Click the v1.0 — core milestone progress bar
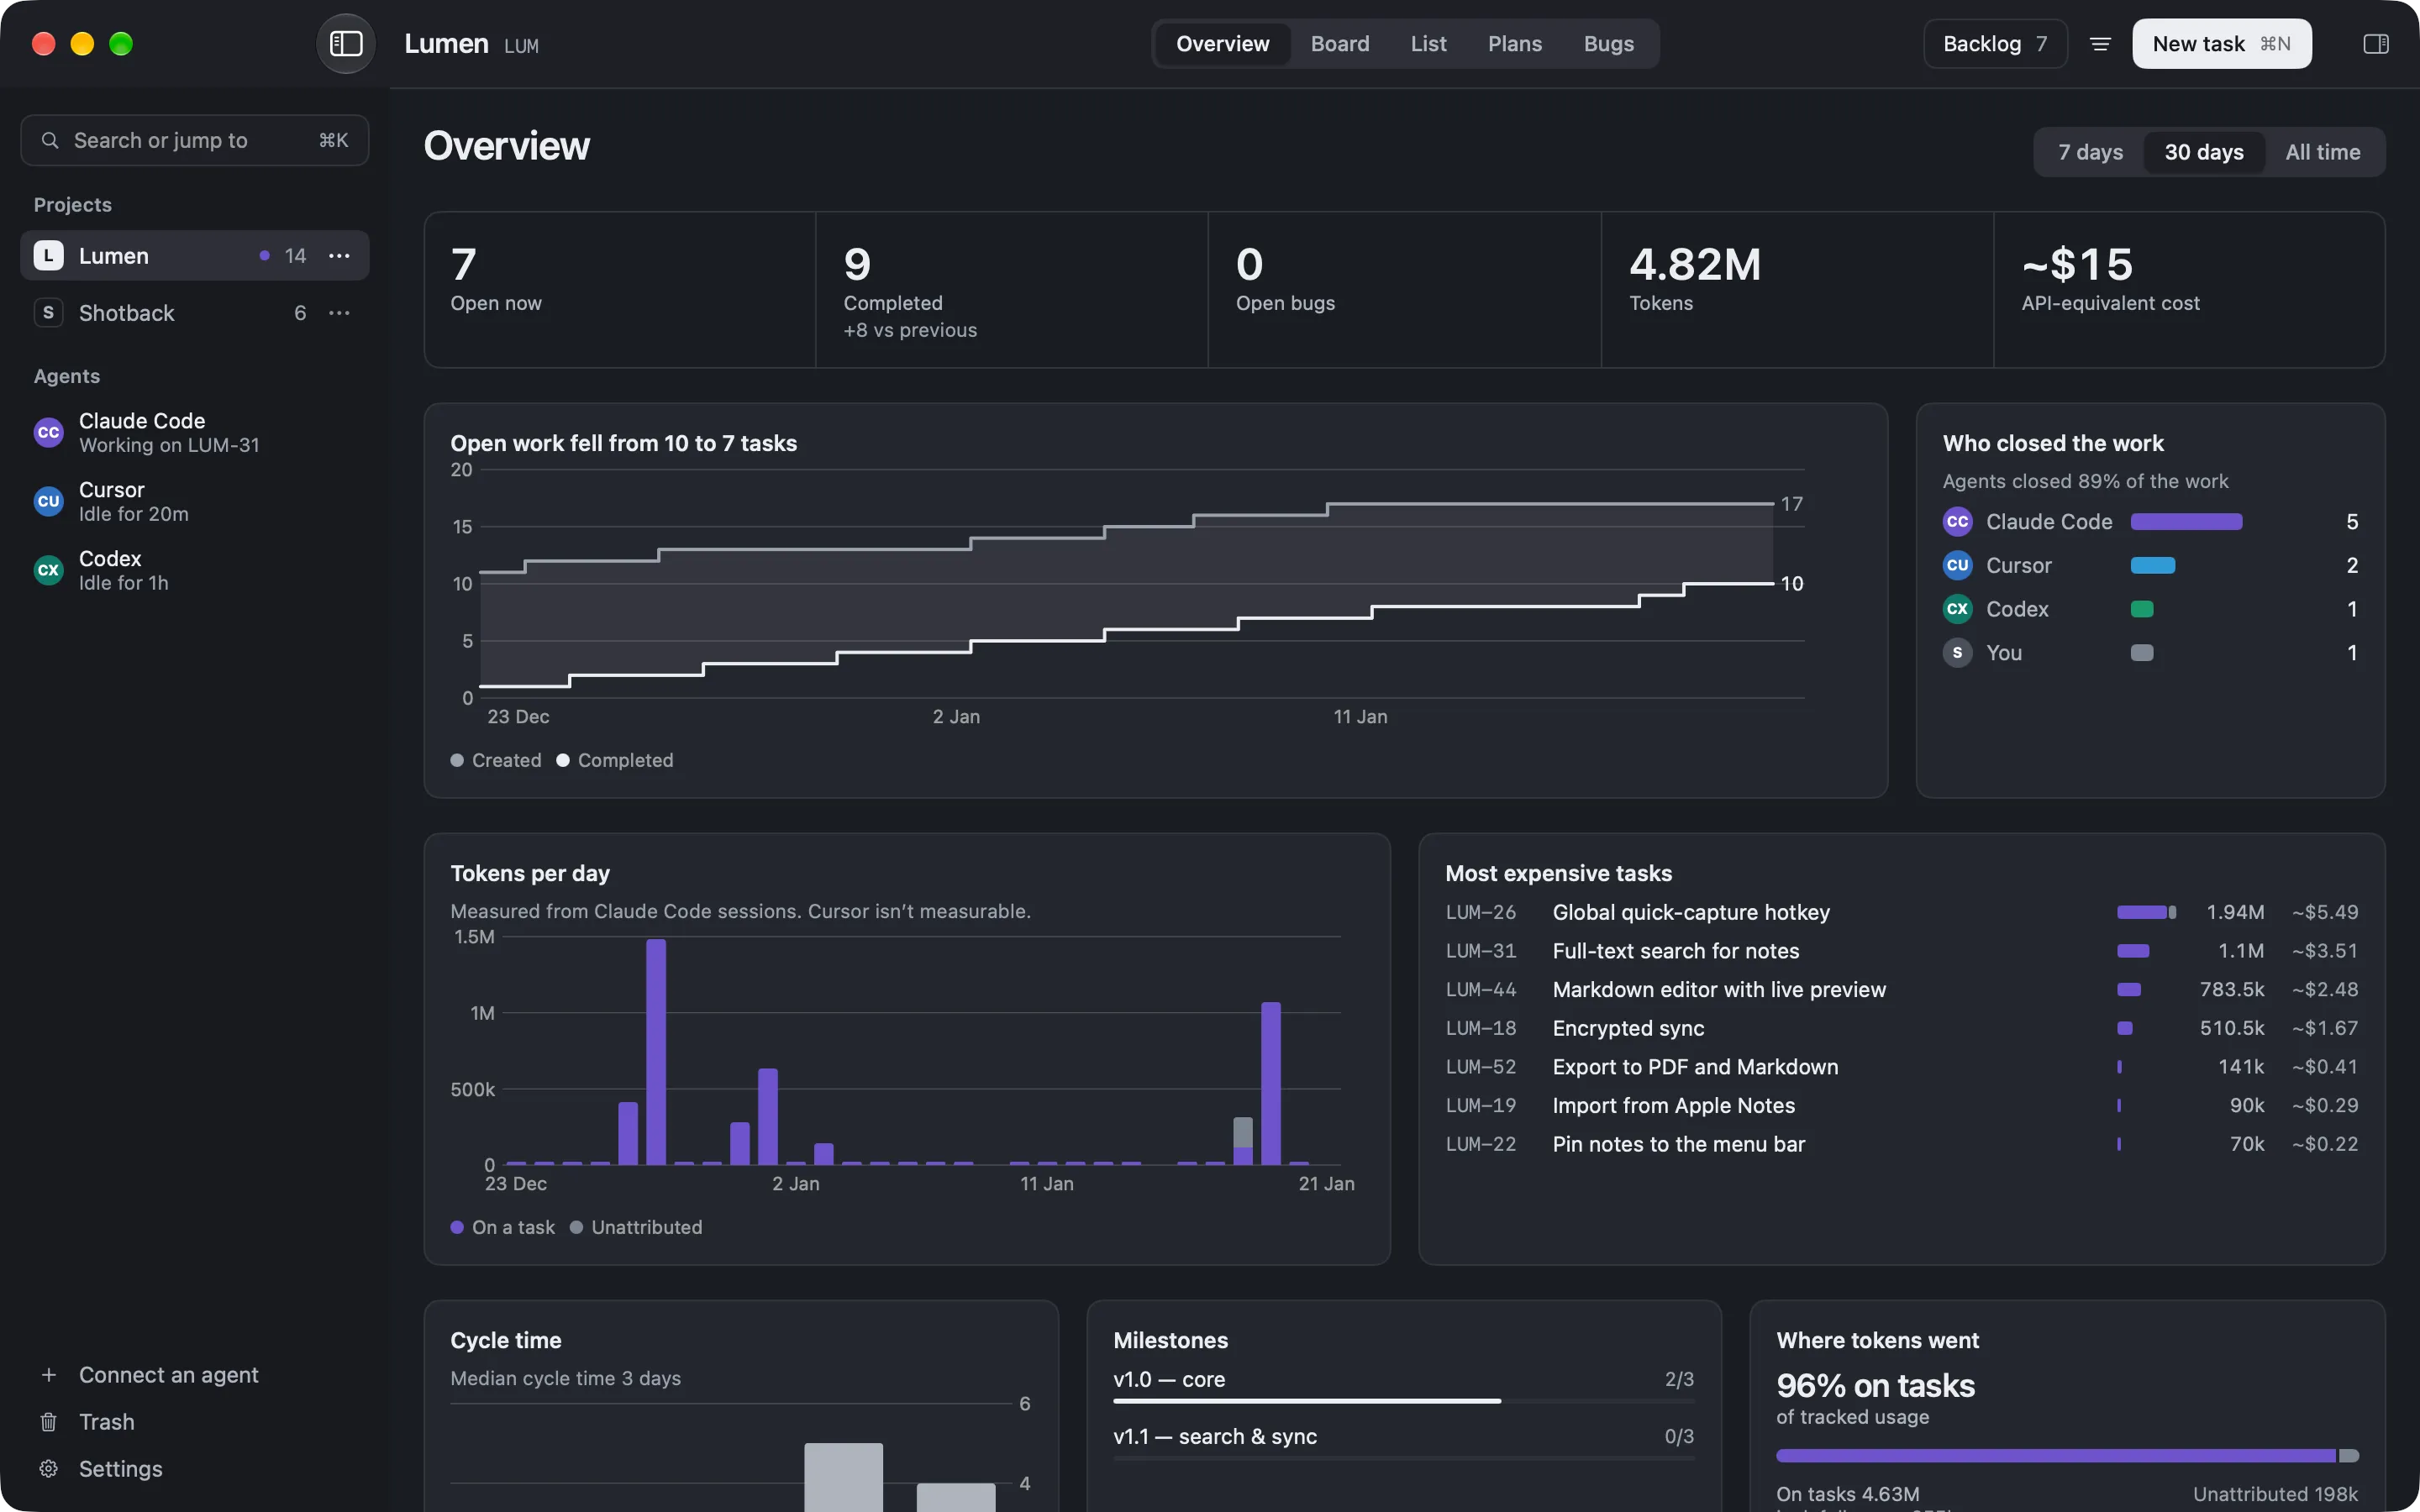 (1403, 1401)
